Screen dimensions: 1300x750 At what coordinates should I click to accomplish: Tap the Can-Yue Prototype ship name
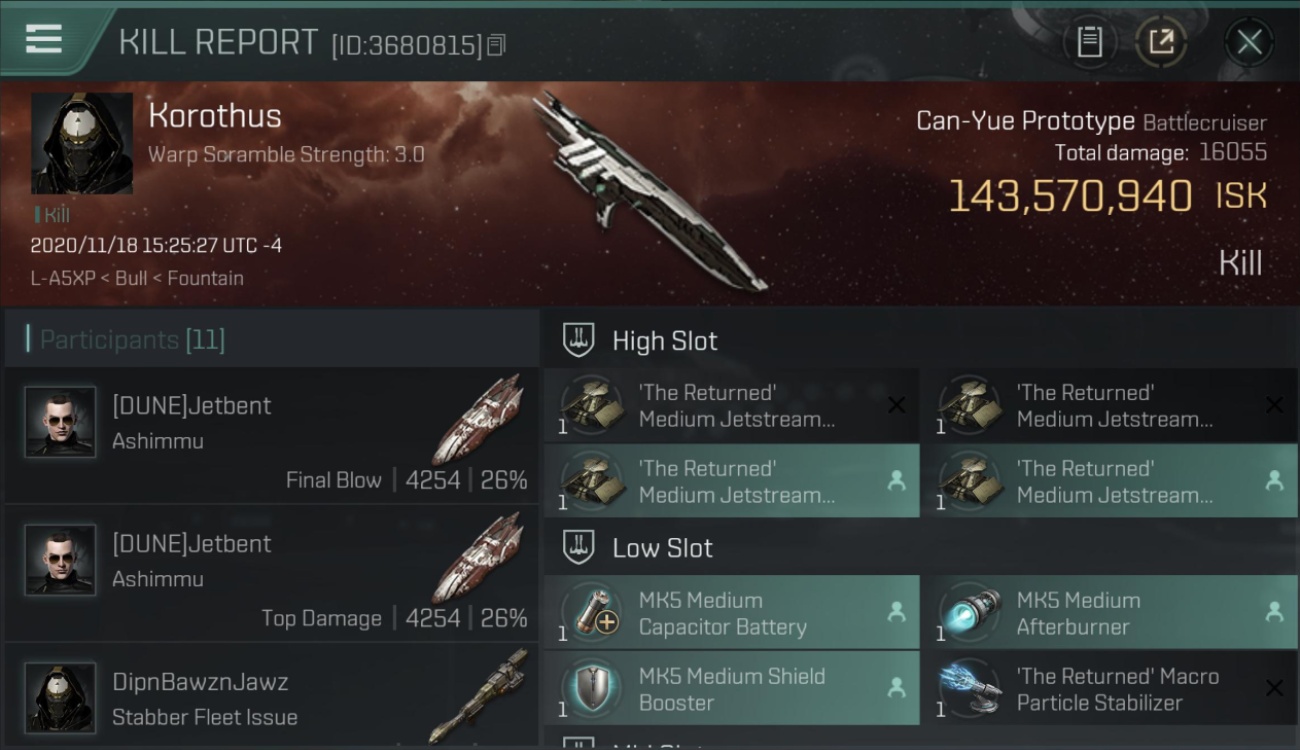(x=1025, y=122)
